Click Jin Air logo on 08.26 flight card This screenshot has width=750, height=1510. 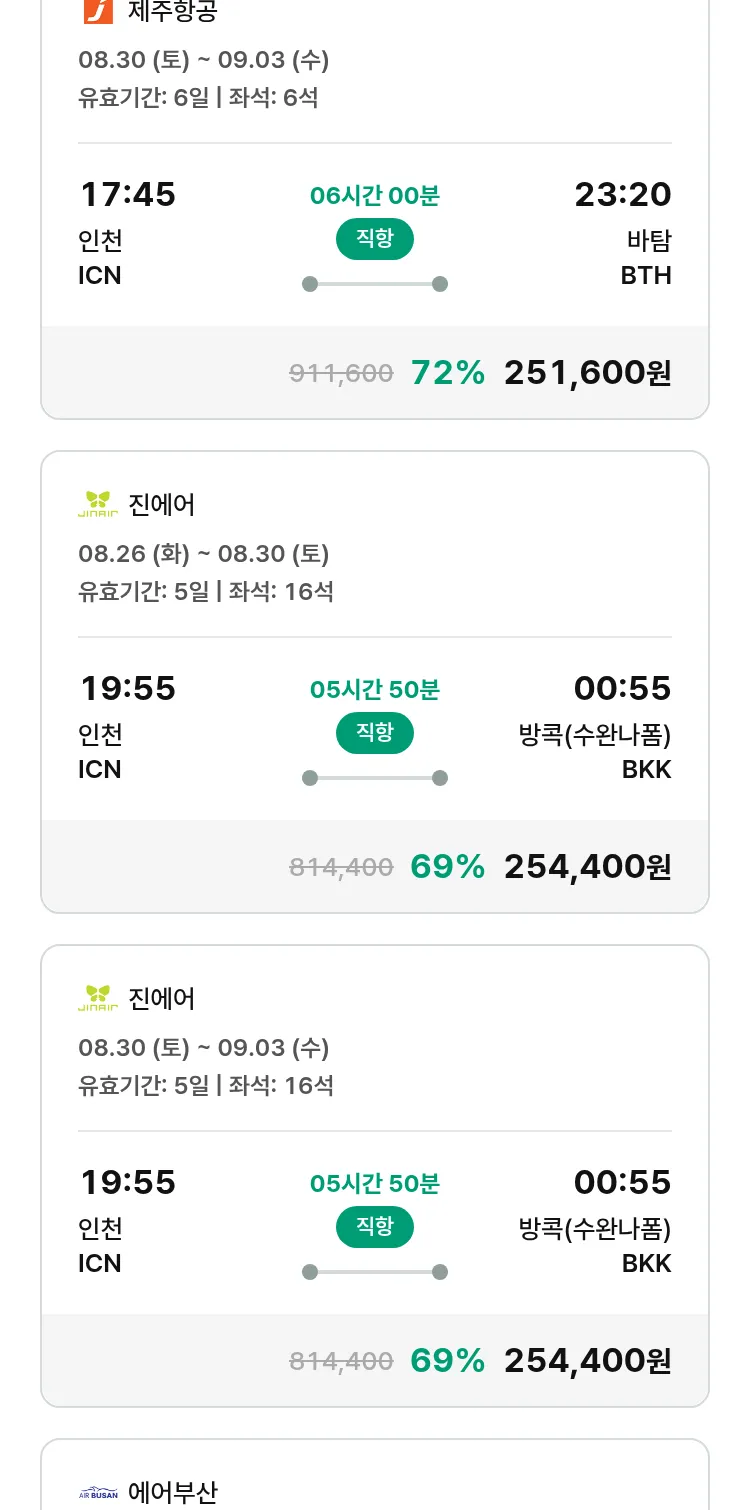98,505
